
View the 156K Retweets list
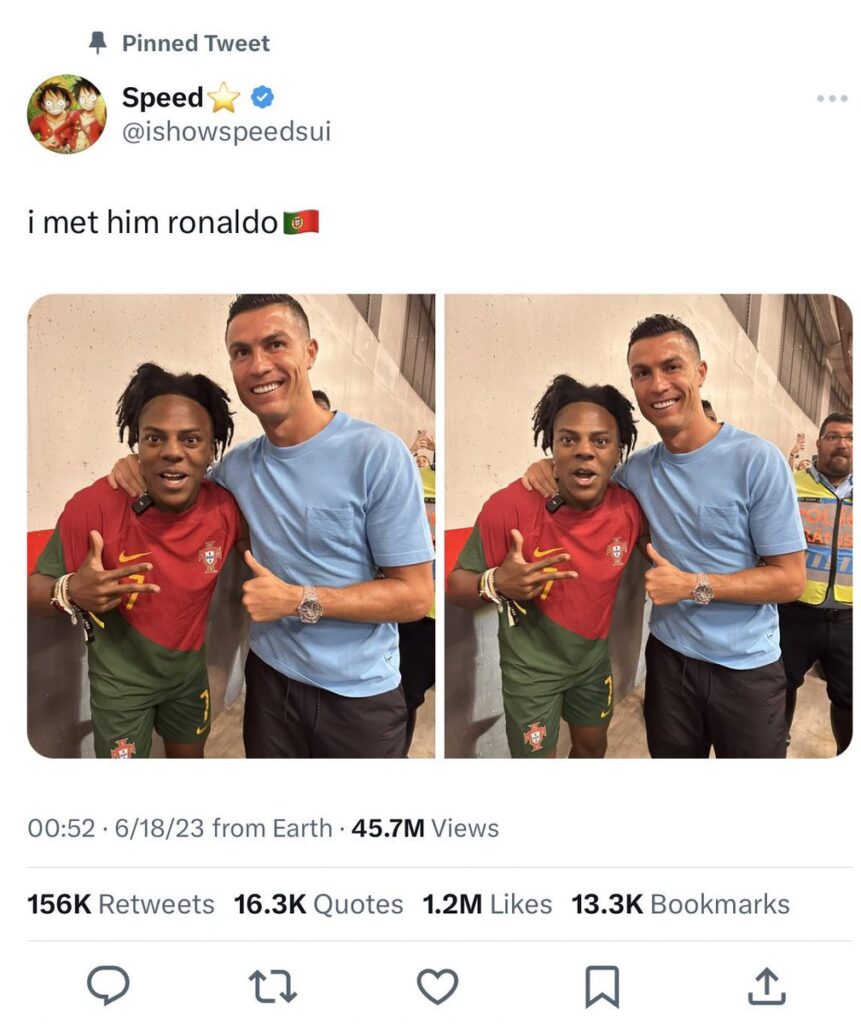121,904
